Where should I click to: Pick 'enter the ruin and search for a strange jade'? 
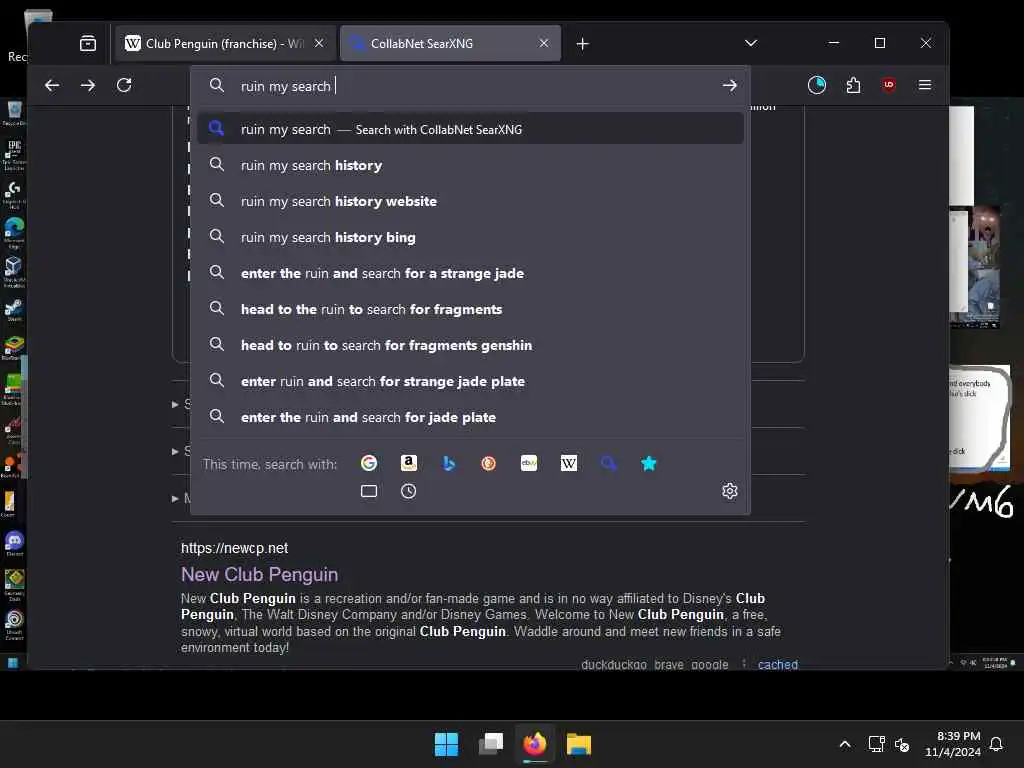(470, 273)
